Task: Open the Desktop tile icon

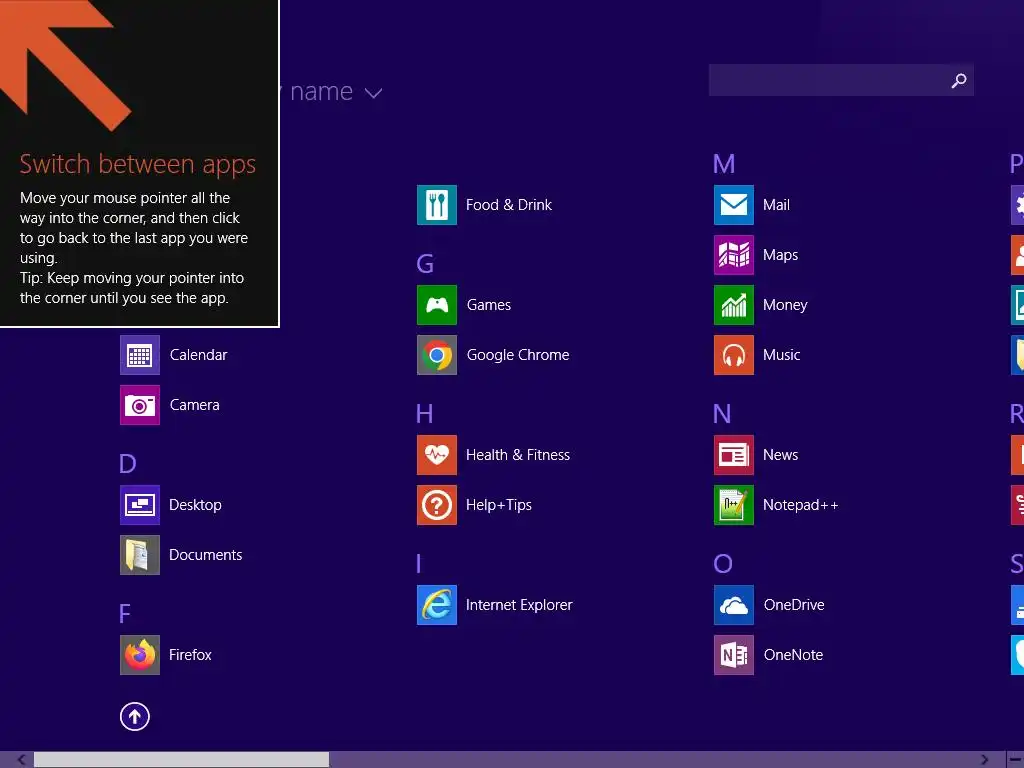Action: tap(140, 505)
